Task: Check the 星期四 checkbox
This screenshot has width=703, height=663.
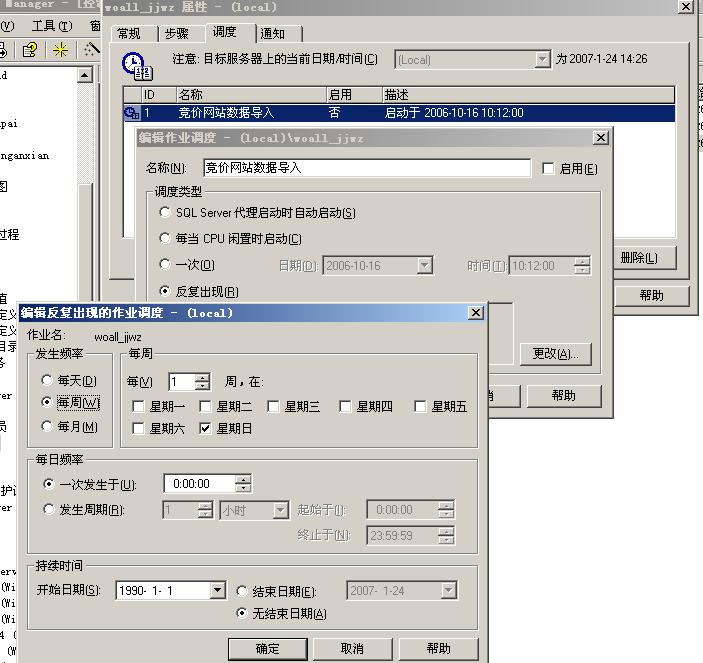Action: [x=345, y=407]
